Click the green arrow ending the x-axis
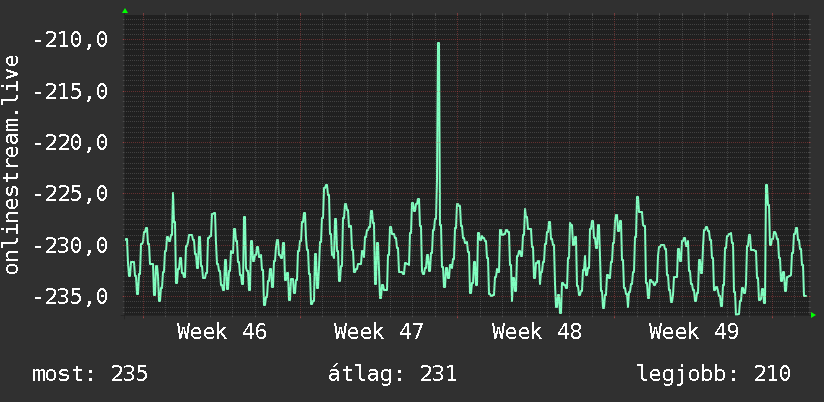This screenshot has height=402, width=824. [x=813, y=315]
